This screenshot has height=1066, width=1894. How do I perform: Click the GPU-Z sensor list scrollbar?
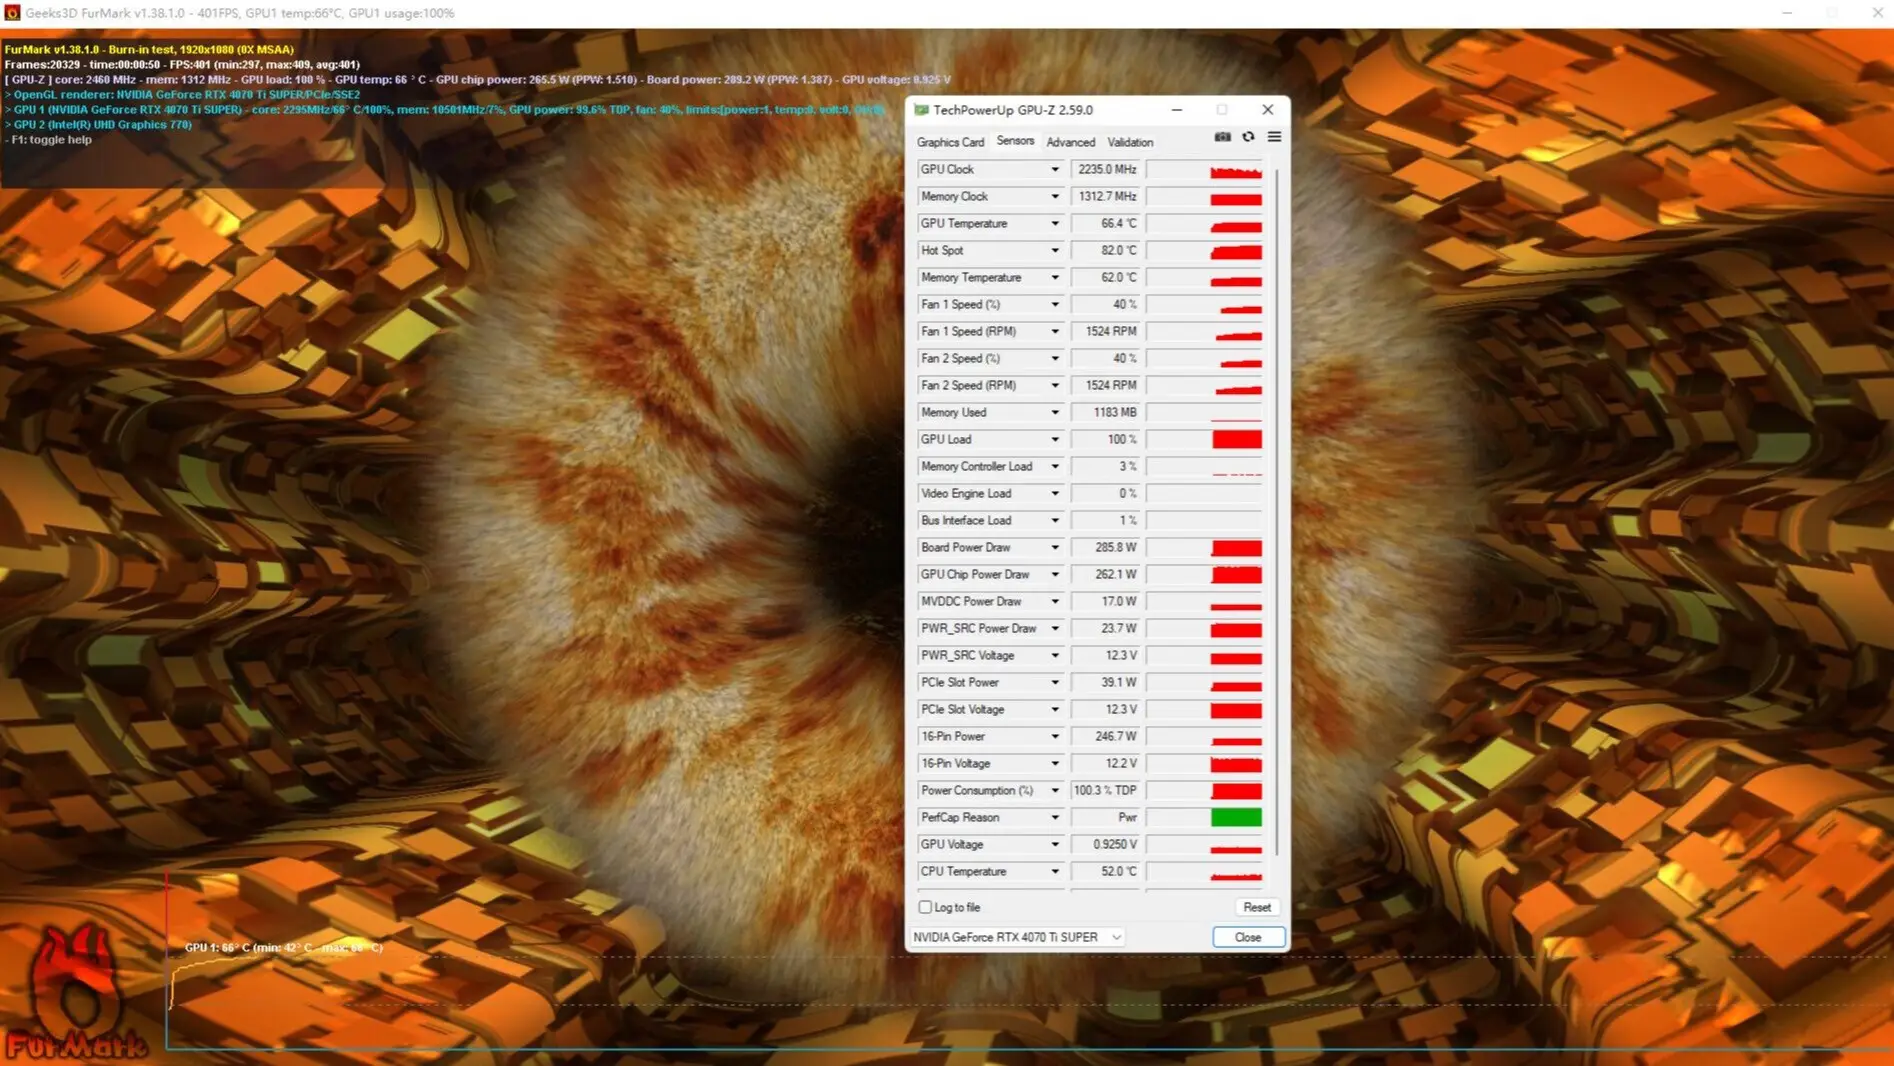[1276, 510]
